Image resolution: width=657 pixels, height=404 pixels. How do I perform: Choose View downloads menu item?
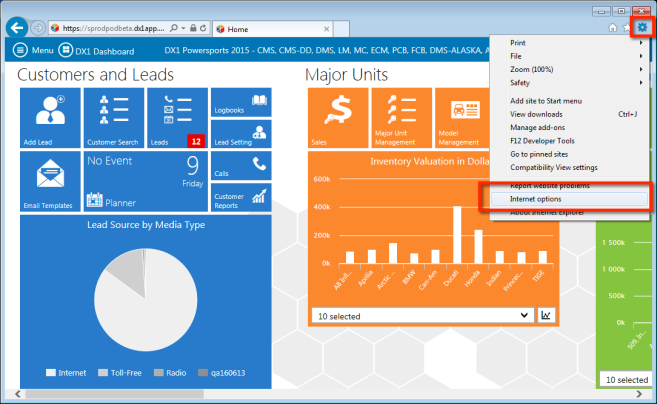[x=570, y=114]
